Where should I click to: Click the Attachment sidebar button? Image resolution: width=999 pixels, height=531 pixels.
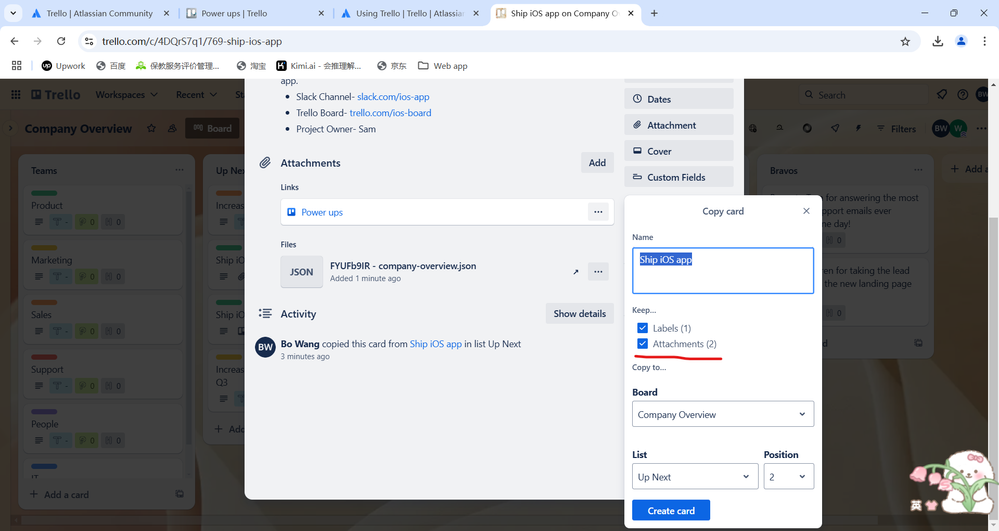pyautogui.click(x=679, y=125)
